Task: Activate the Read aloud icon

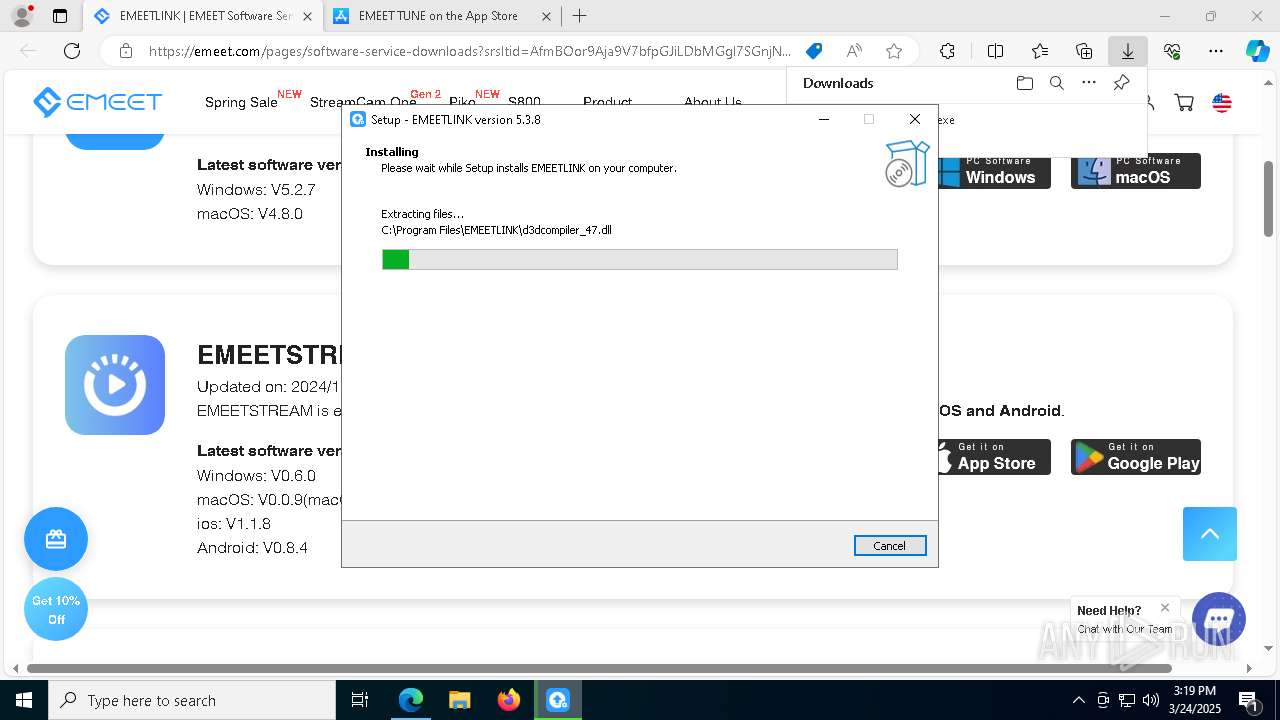Action: 854,51
